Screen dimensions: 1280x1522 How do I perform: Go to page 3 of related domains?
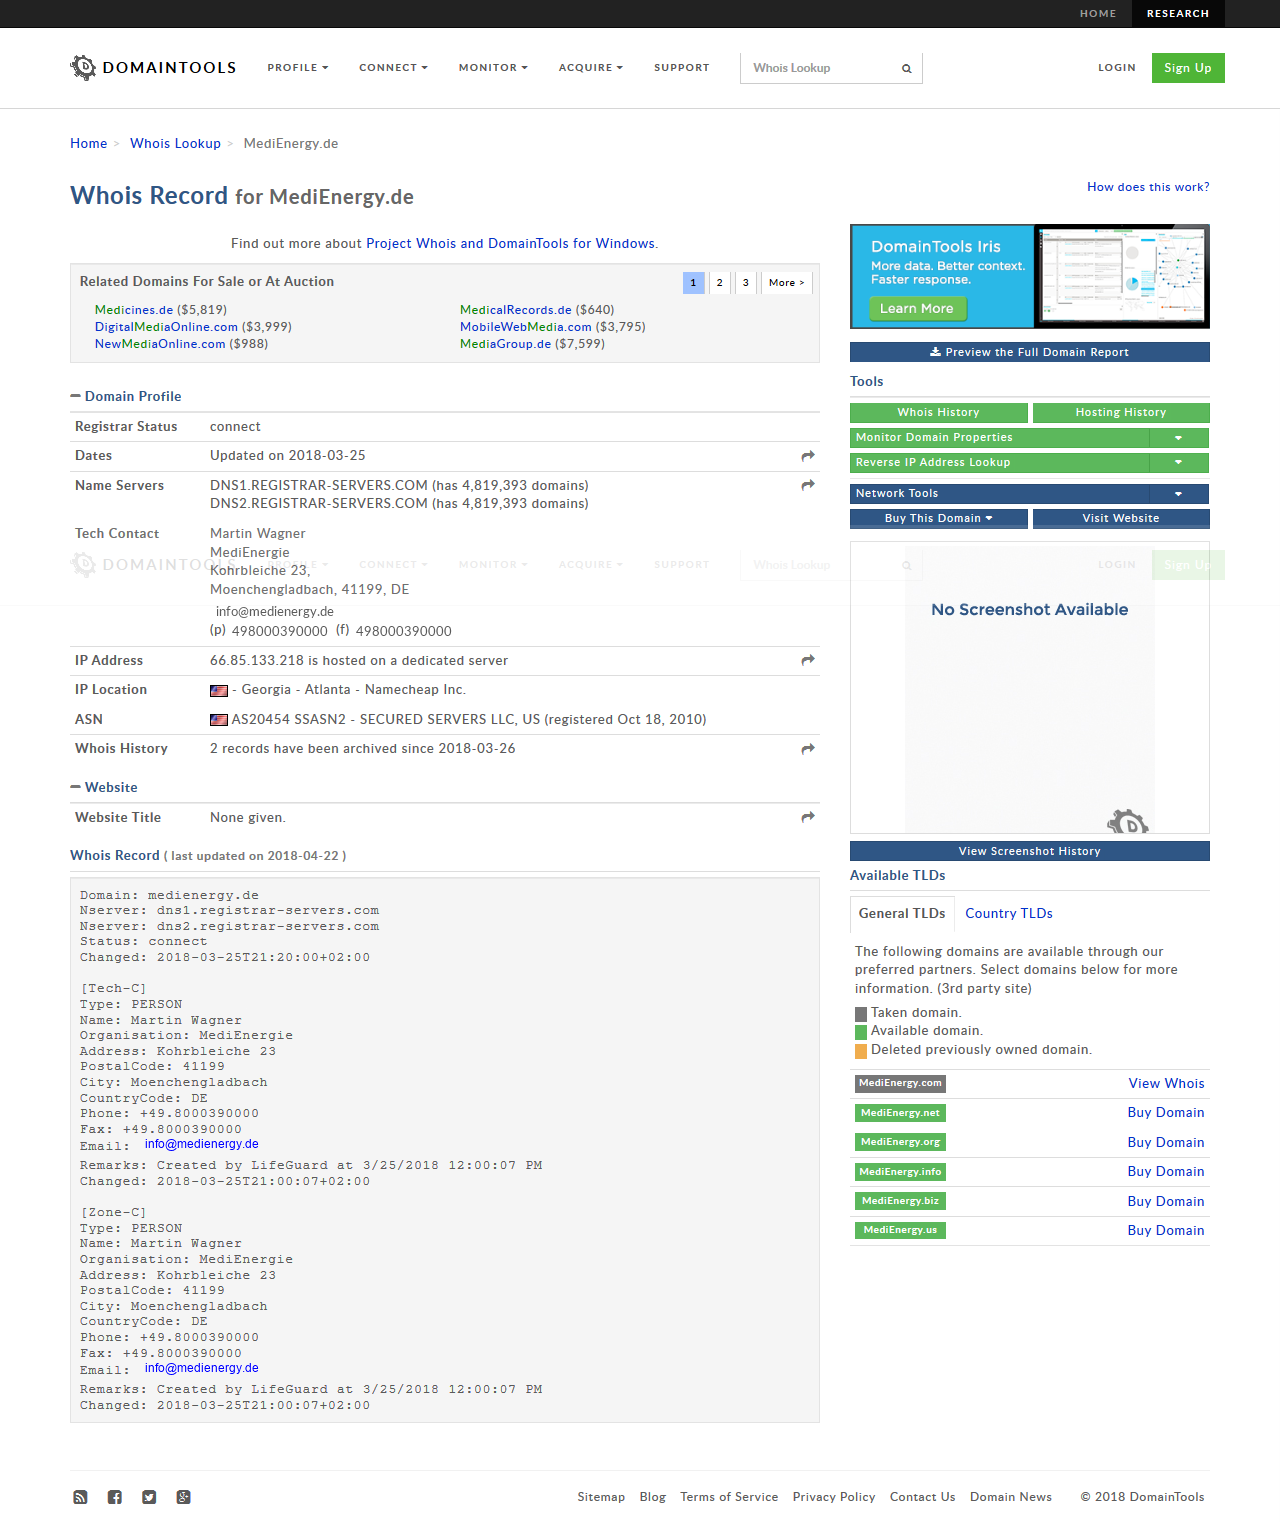point(745,283)
